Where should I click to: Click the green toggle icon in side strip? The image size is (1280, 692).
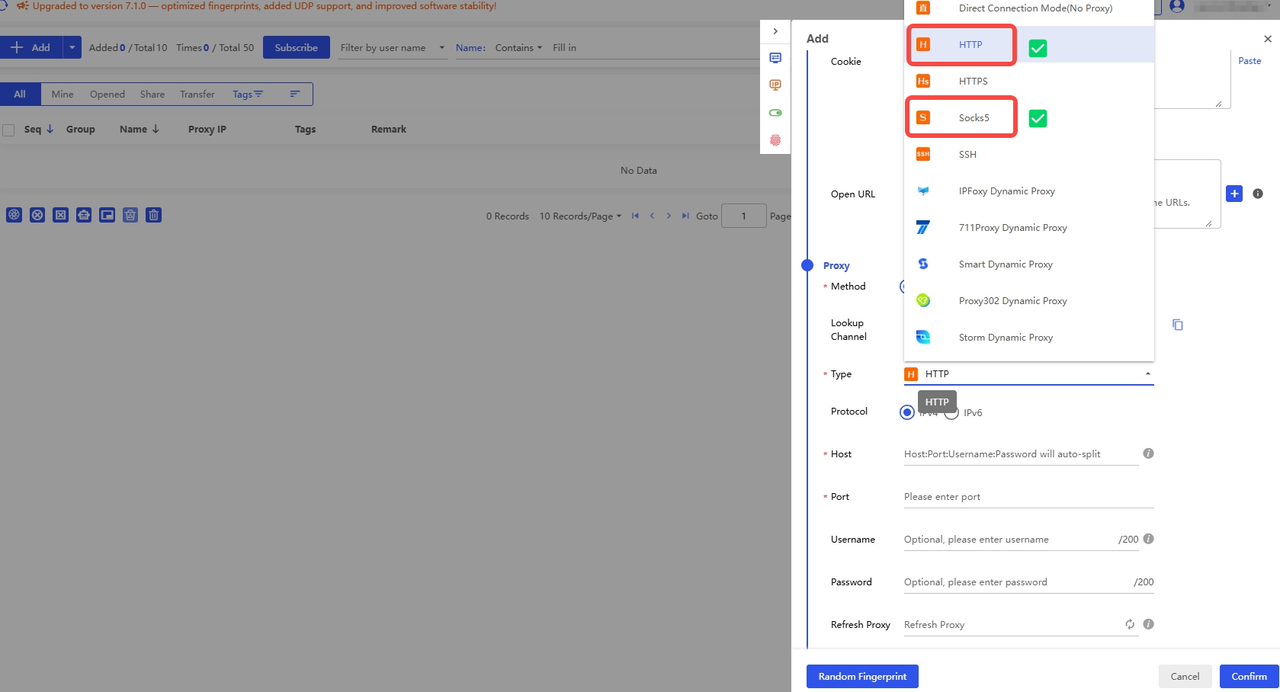(x=775, y=113)
